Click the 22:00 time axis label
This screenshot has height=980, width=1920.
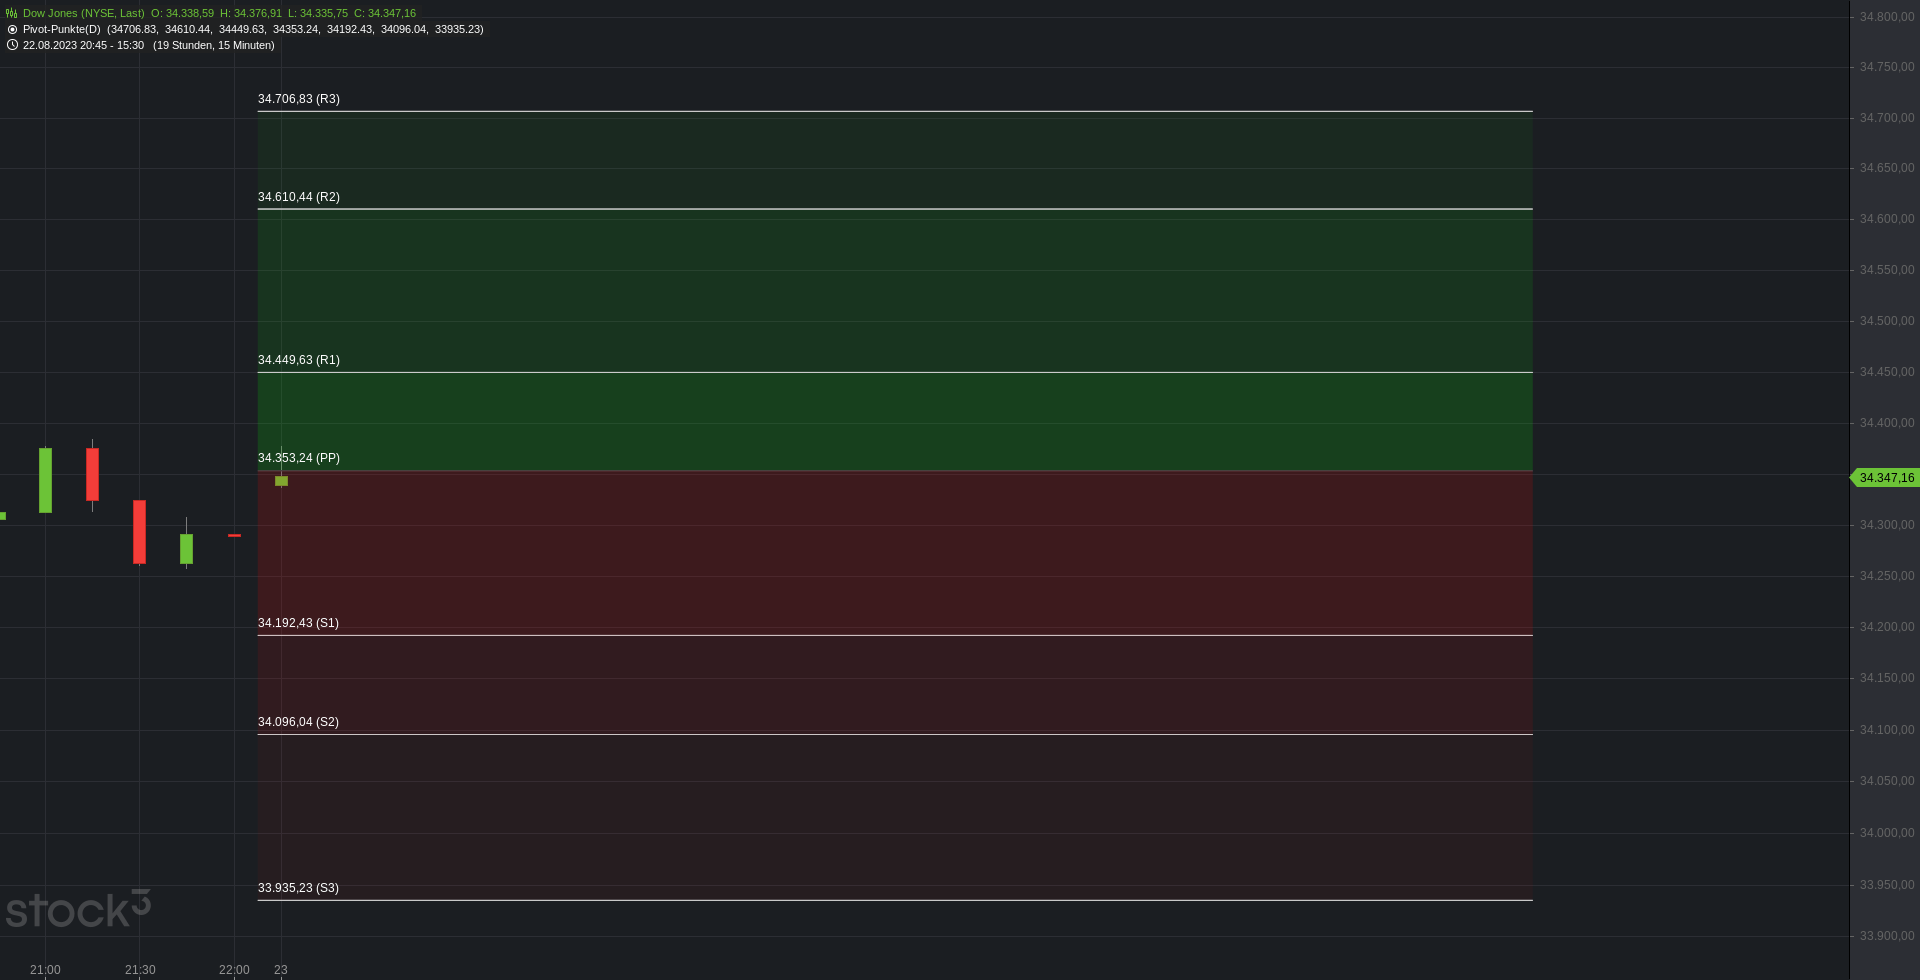coord(234,970)
